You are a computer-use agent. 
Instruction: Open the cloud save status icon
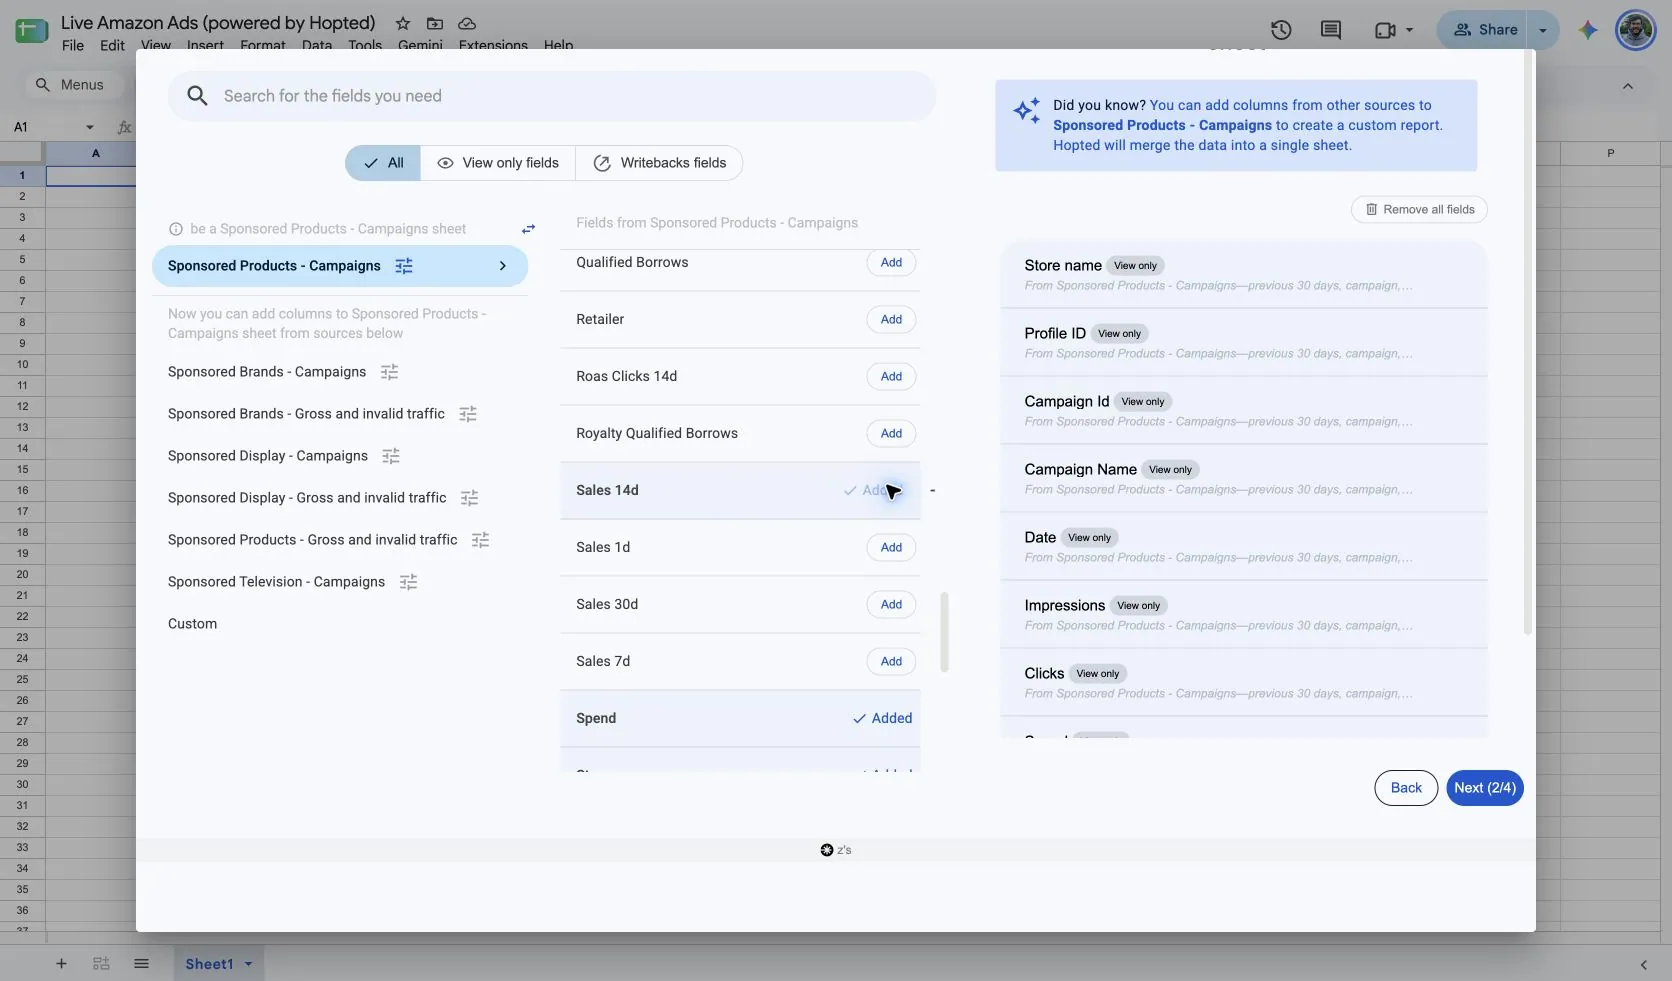[467, 23]
